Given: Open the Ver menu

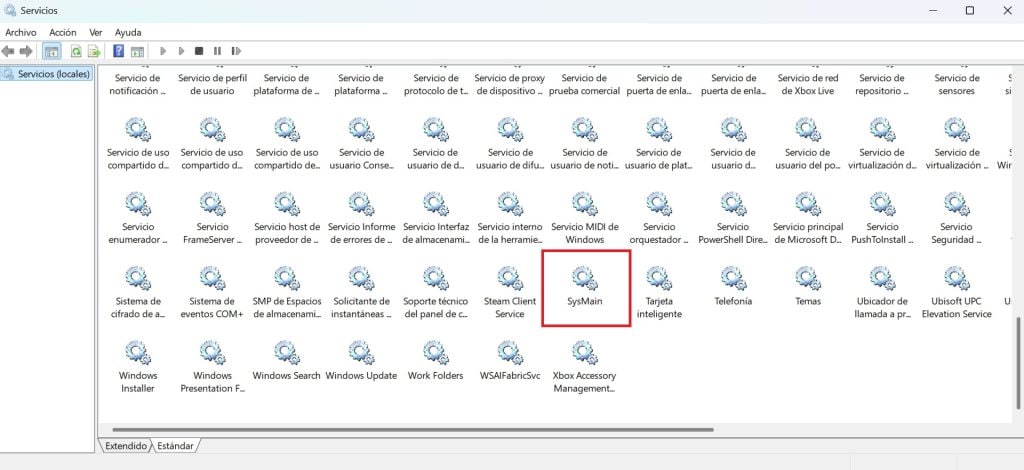Looking at the screenshot, I should [96, 32].
